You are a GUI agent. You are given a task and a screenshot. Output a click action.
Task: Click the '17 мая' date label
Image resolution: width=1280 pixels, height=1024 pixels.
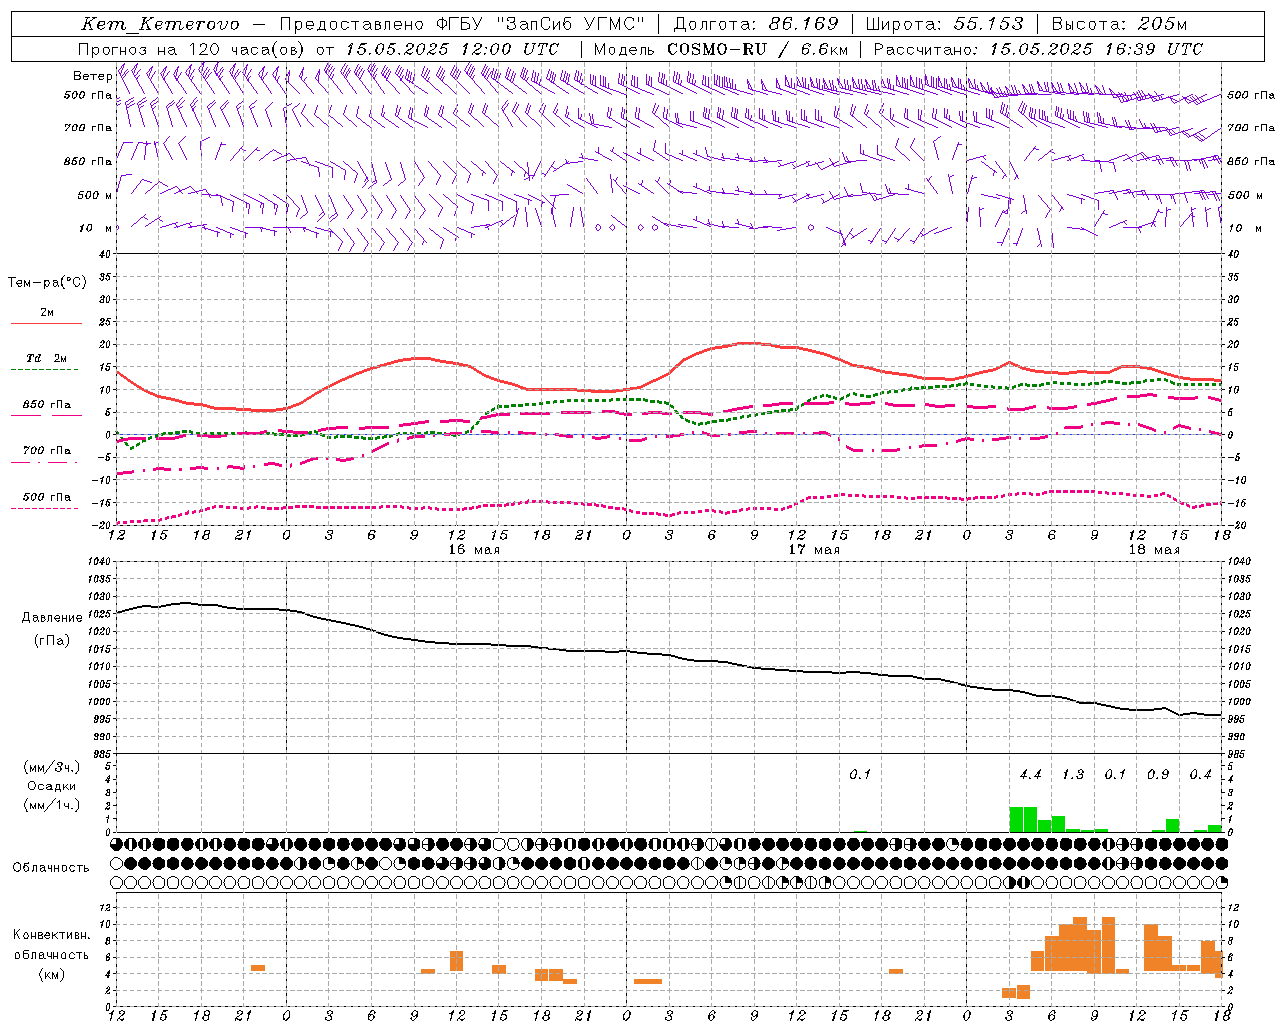[814, 550]
